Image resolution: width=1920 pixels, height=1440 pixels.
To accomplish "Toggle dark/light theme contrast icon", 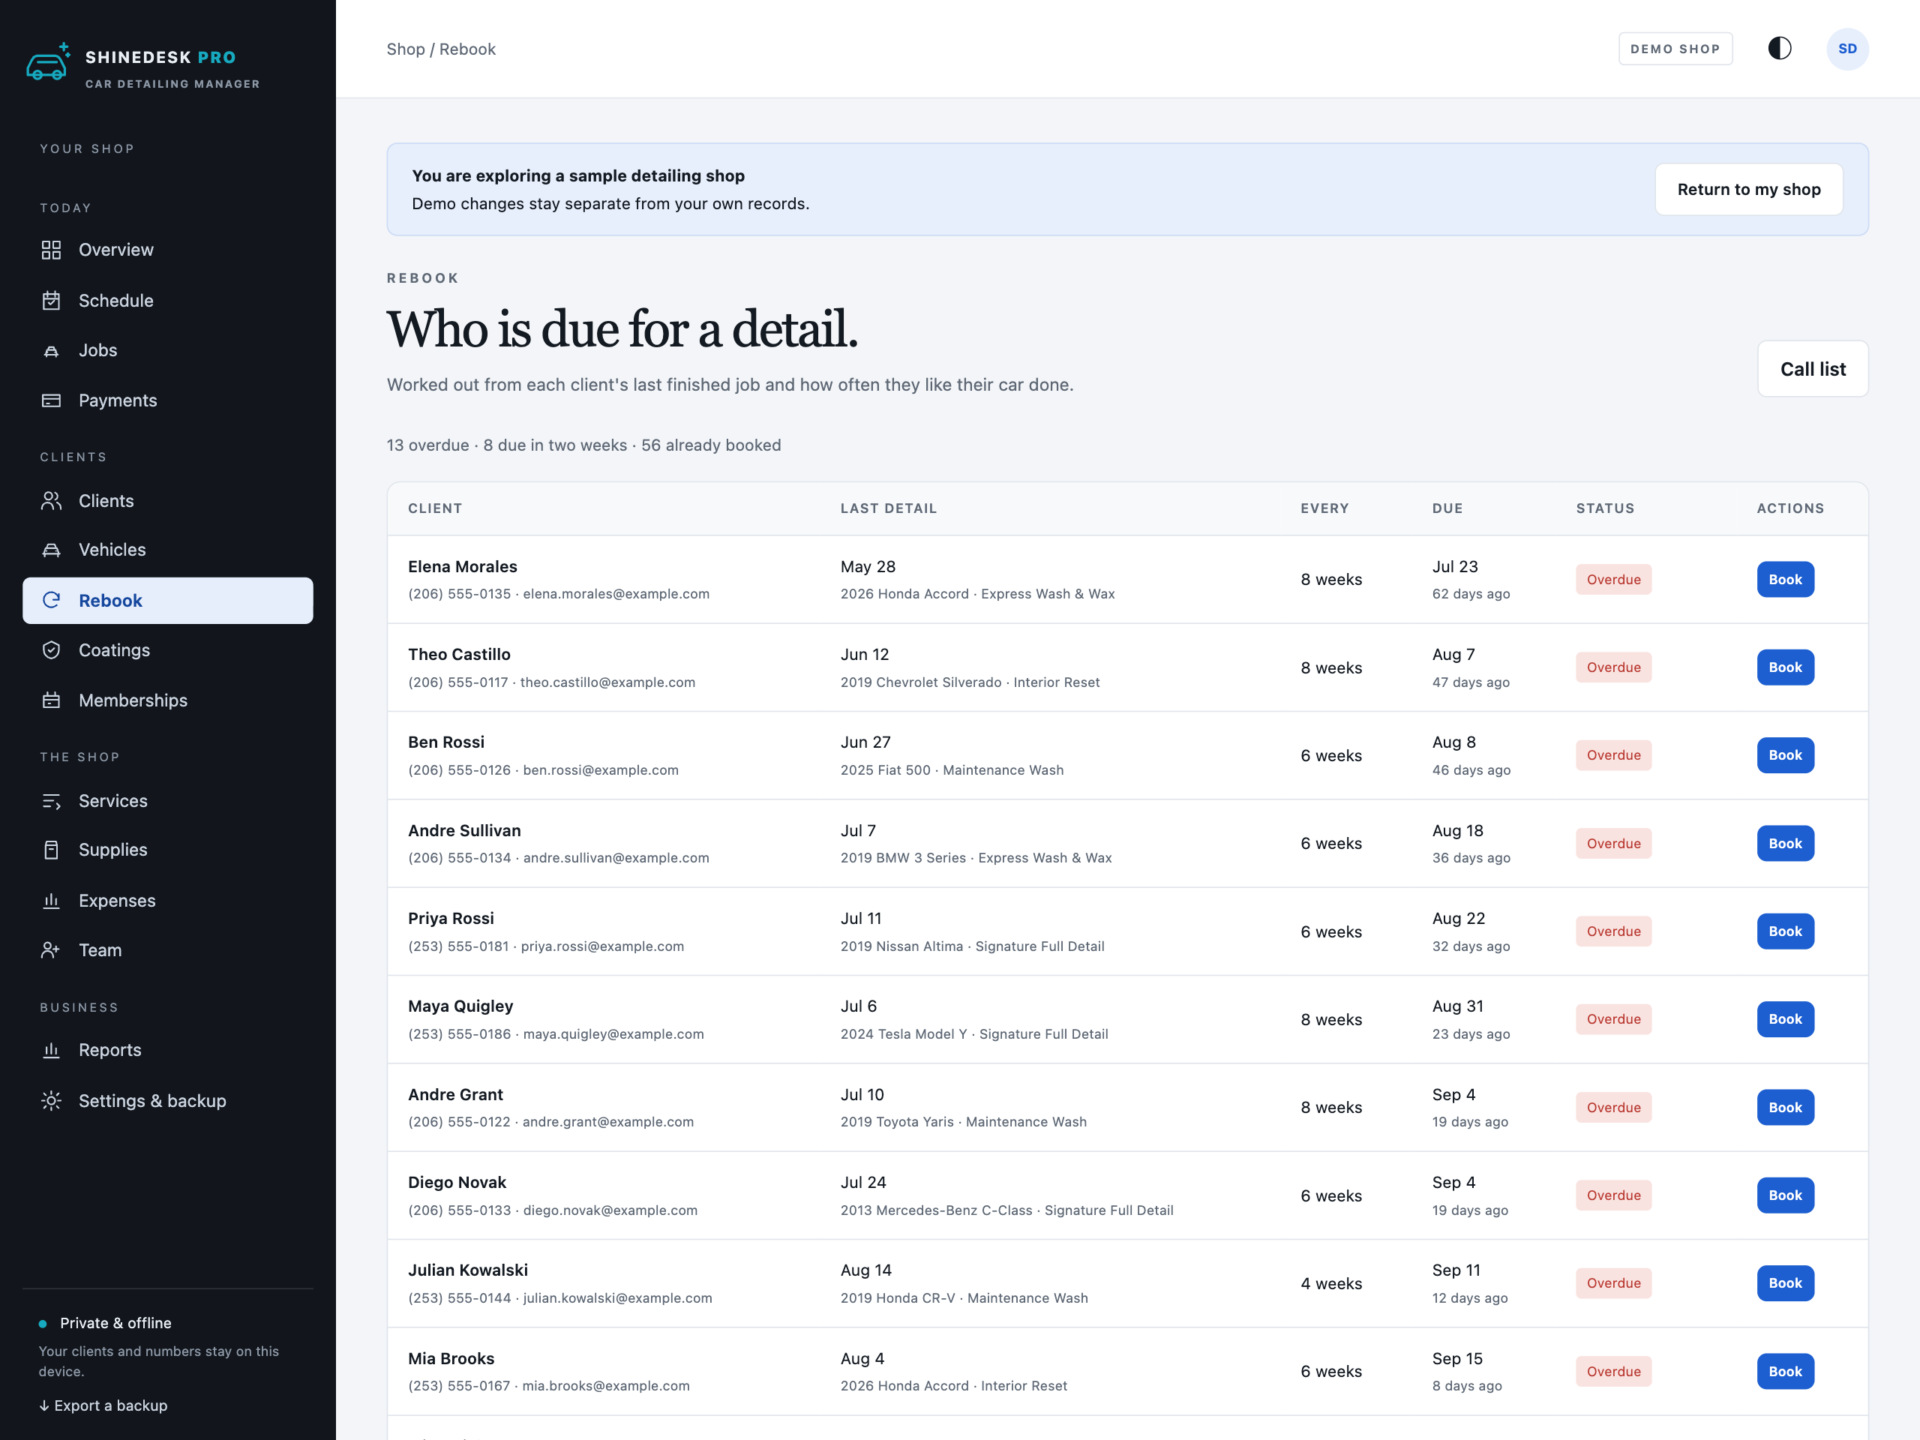I will [1780, 48].
